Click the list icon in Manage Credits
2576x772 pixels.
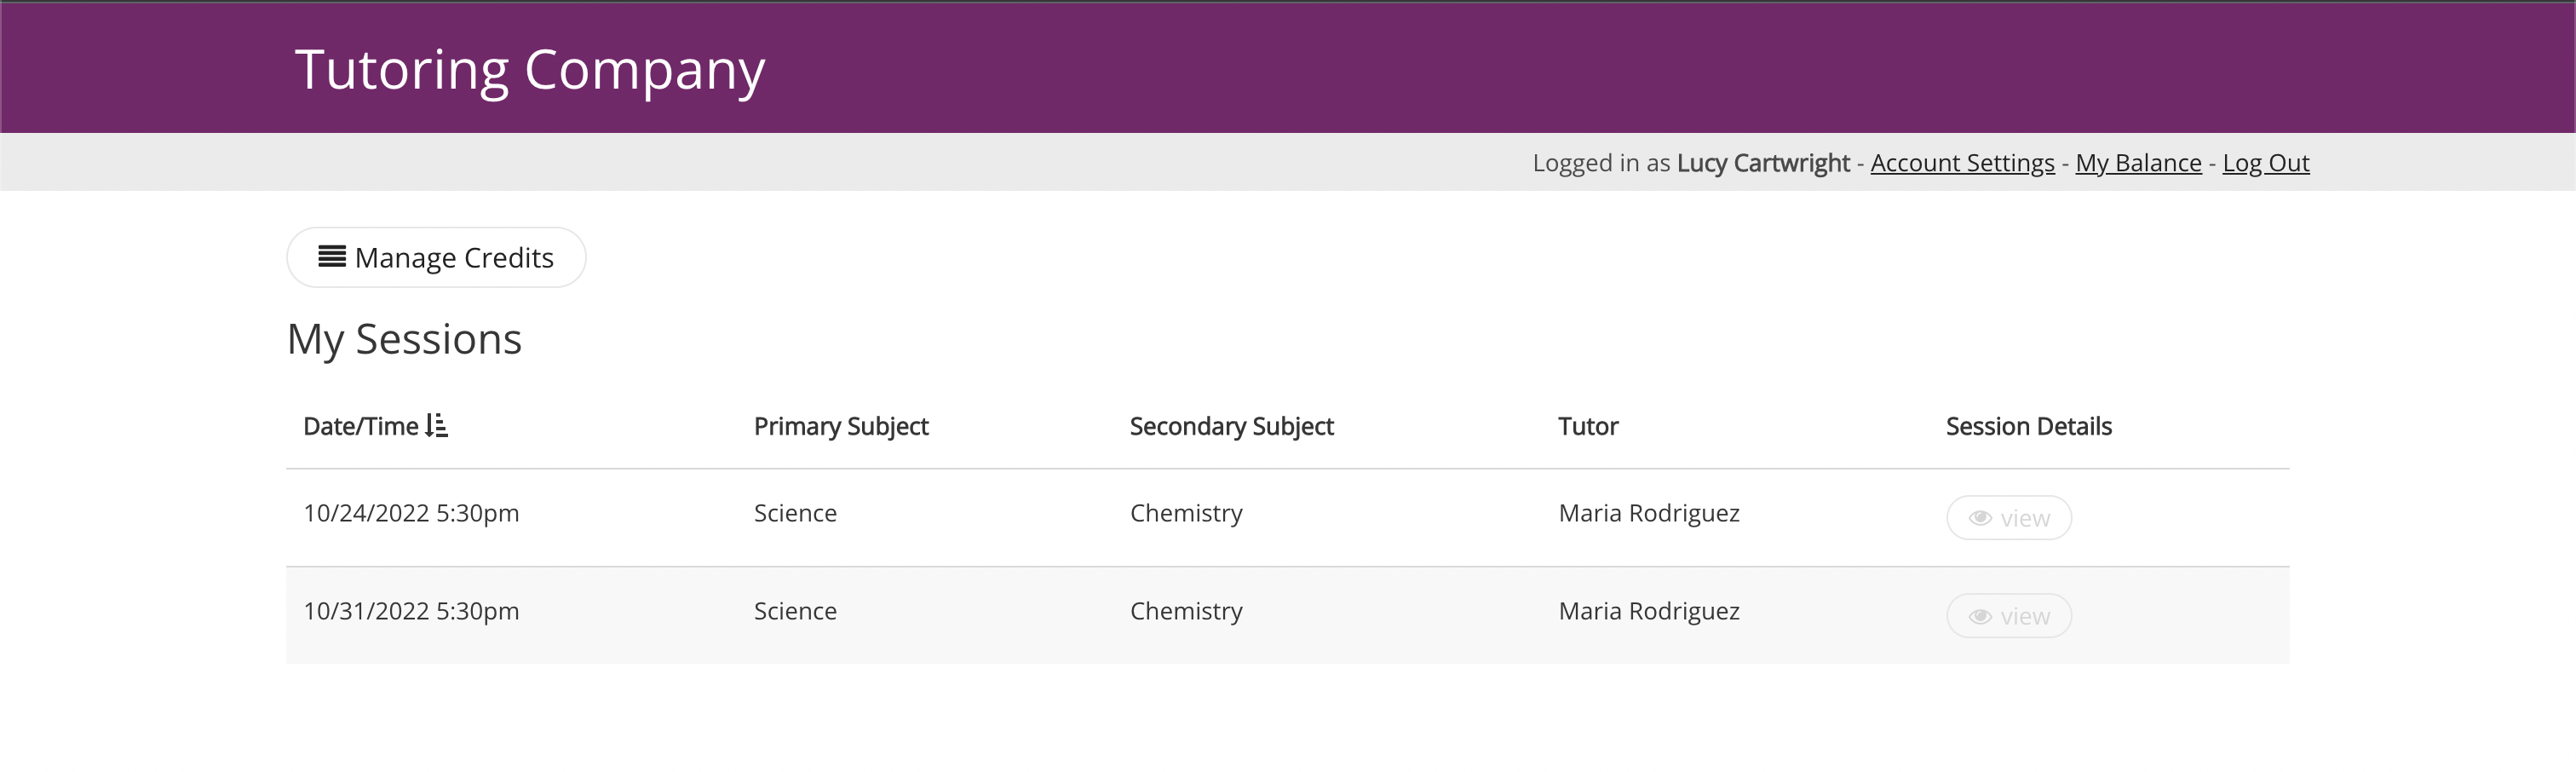pos(332,257)
